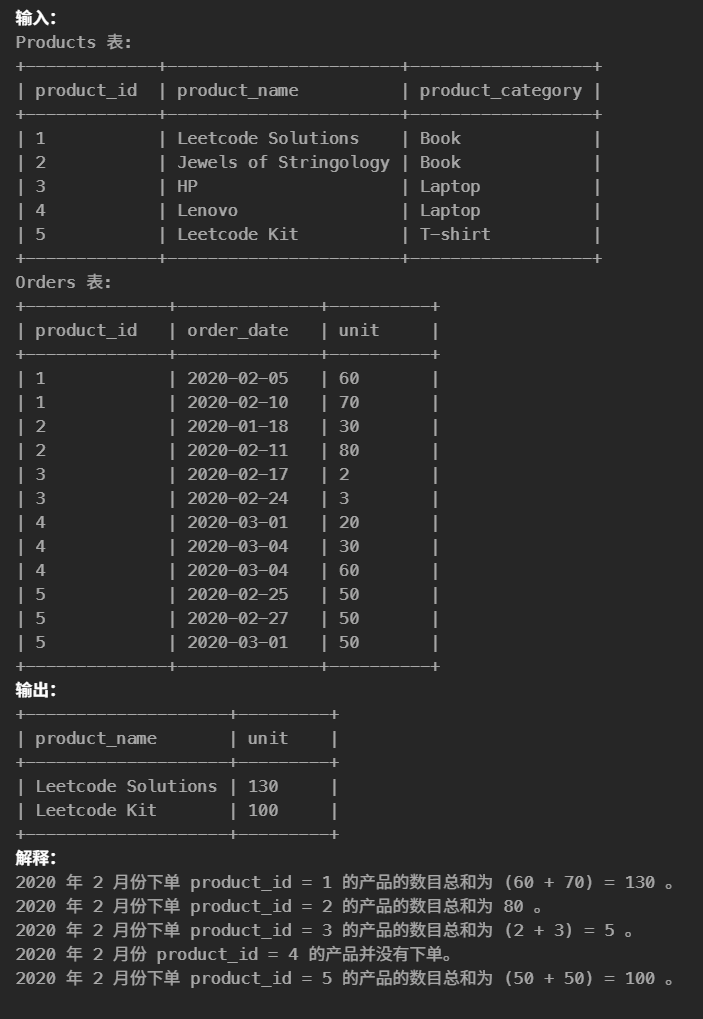Click the output unit value 130
703x1019 pixels.
(x=263, y=786)
